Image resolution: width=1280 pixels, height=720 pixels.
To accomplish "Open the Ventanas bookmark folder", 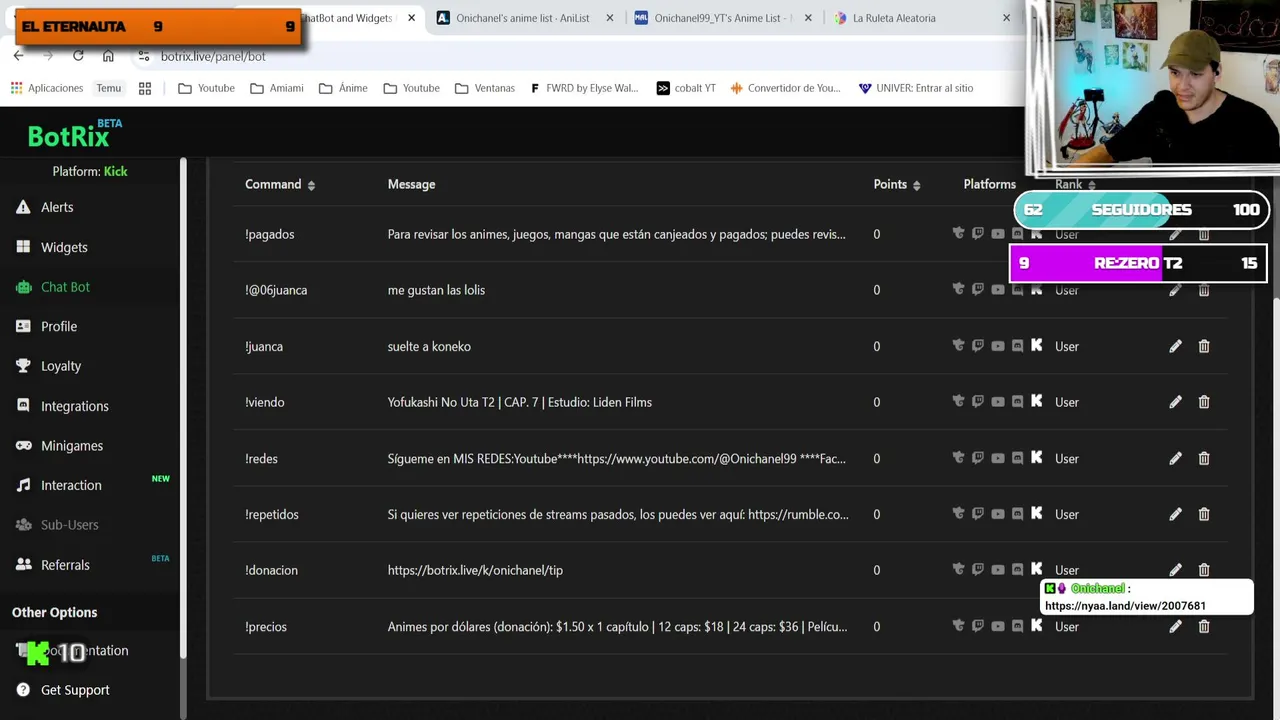I will click(485, 88).
